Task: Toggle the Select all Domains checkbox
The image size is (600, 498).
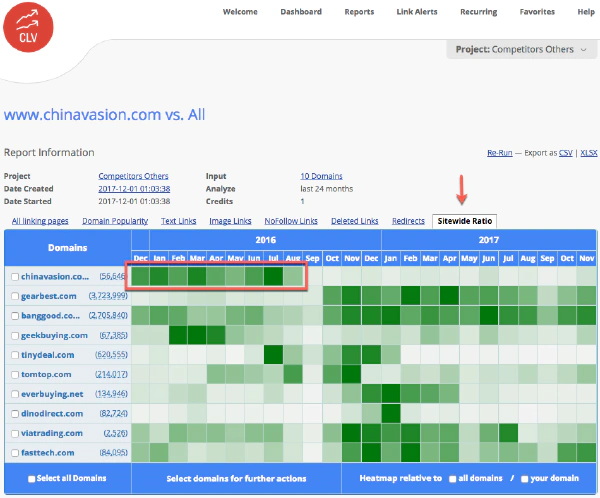Action: [32, 478]
